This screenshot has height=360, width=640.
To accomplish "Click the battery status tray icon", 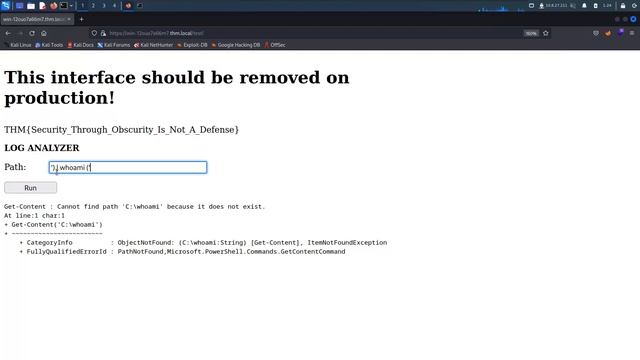I will (596, 6).
